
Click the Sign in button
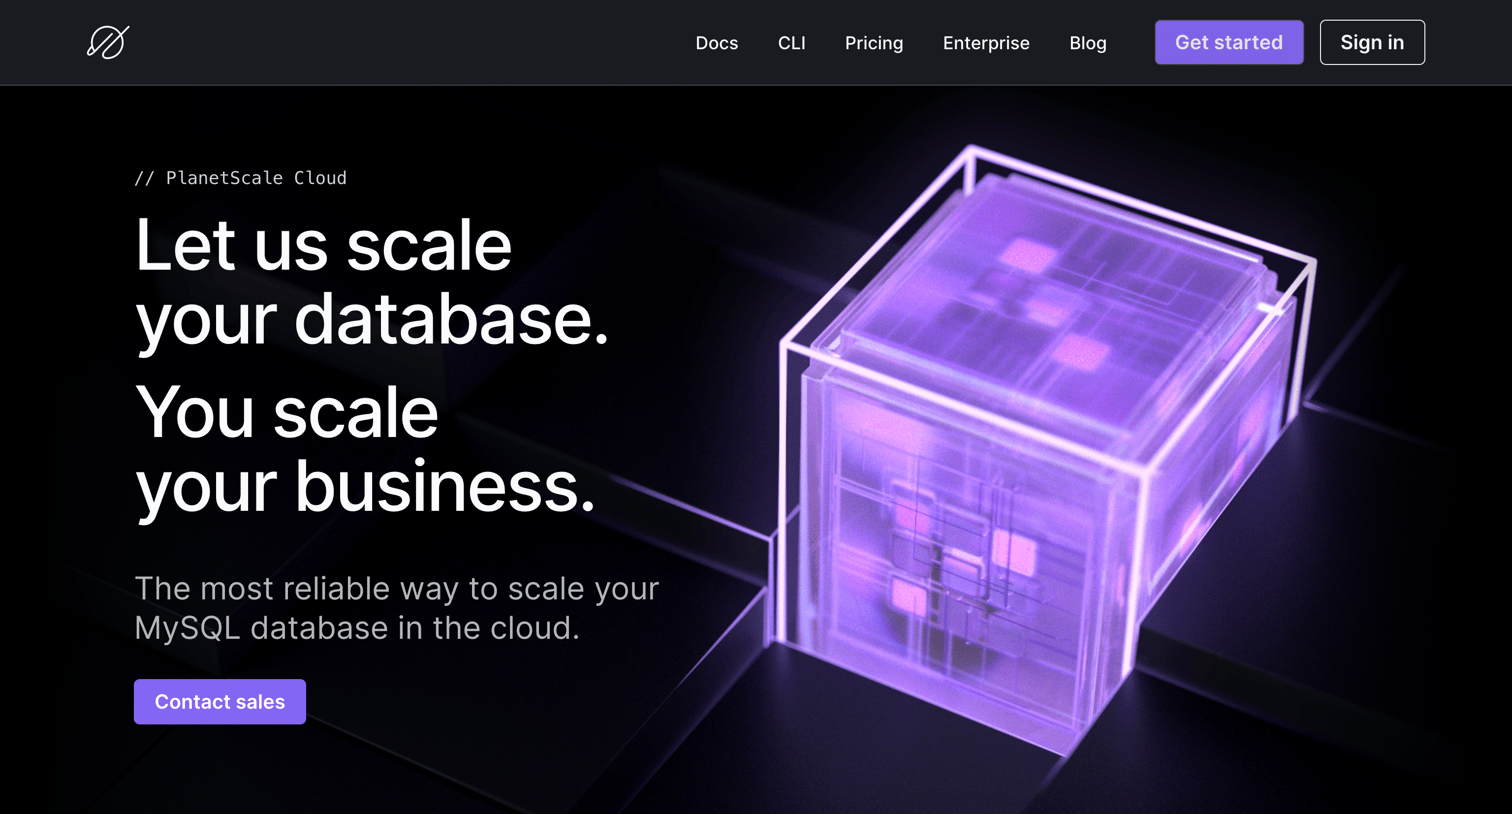(1372, 42)
